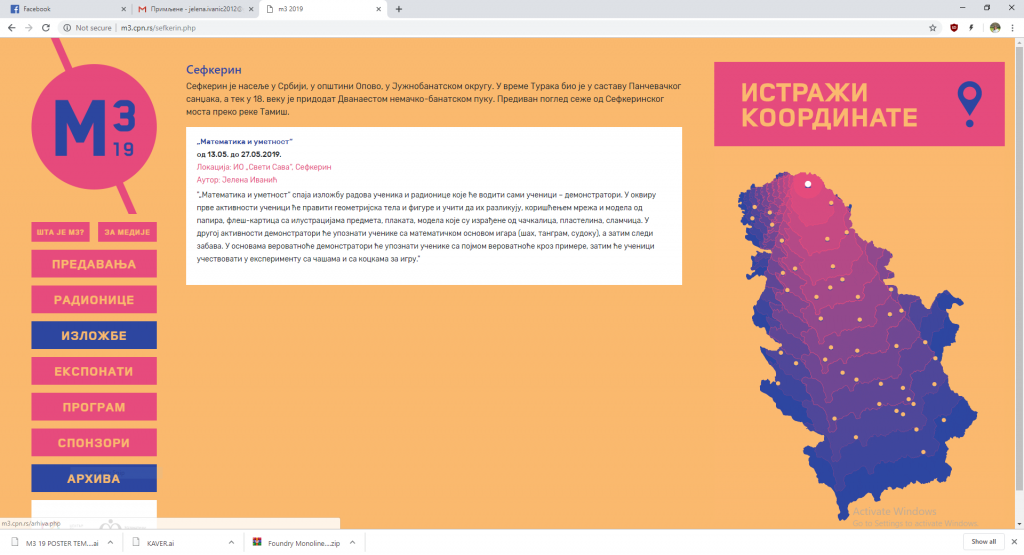
Task: Click the ШТА ЈЕ М3? button
Action: [60, 232]
